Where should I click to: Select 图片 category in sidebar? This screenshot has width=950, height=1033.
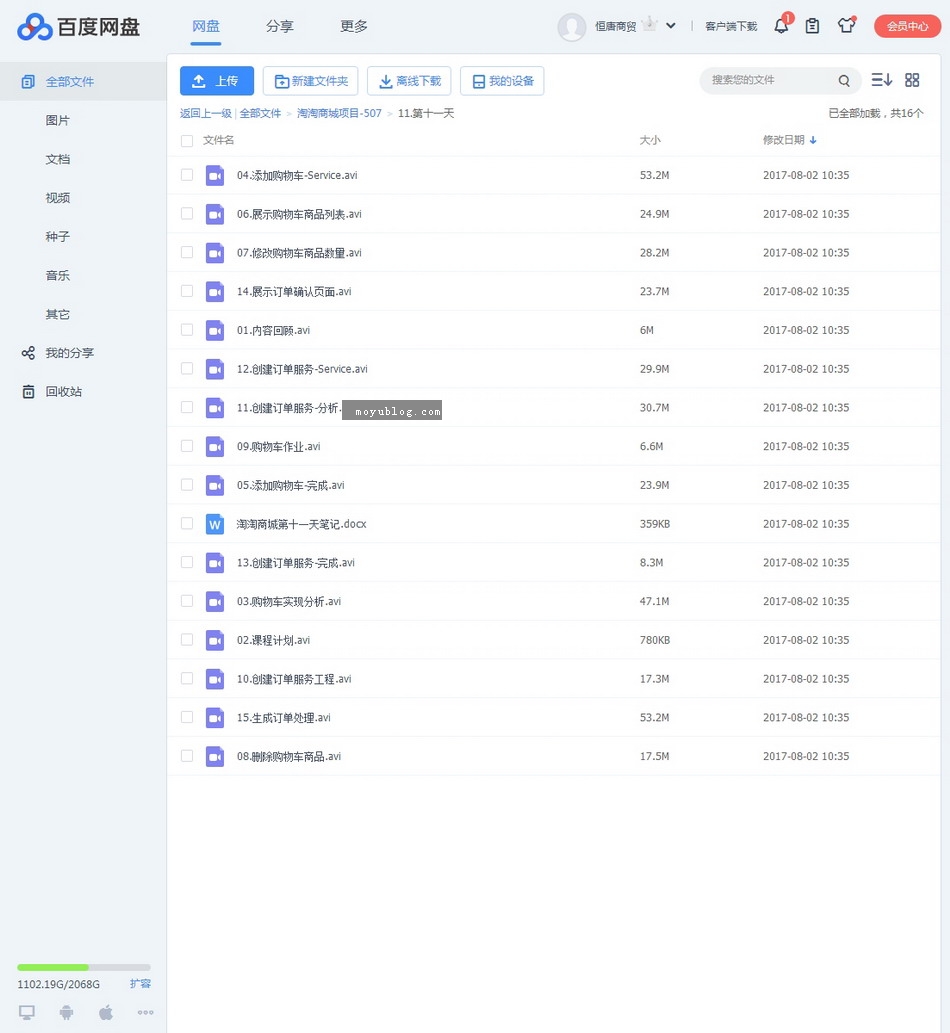pos(58,121)
